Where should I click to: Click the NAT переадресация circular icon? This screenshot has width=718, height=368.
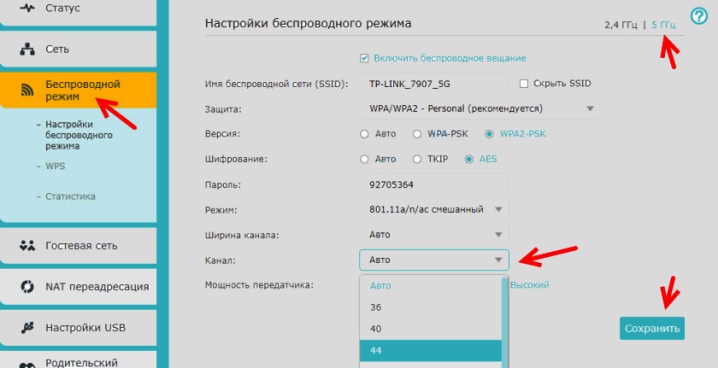coord(27,287)
